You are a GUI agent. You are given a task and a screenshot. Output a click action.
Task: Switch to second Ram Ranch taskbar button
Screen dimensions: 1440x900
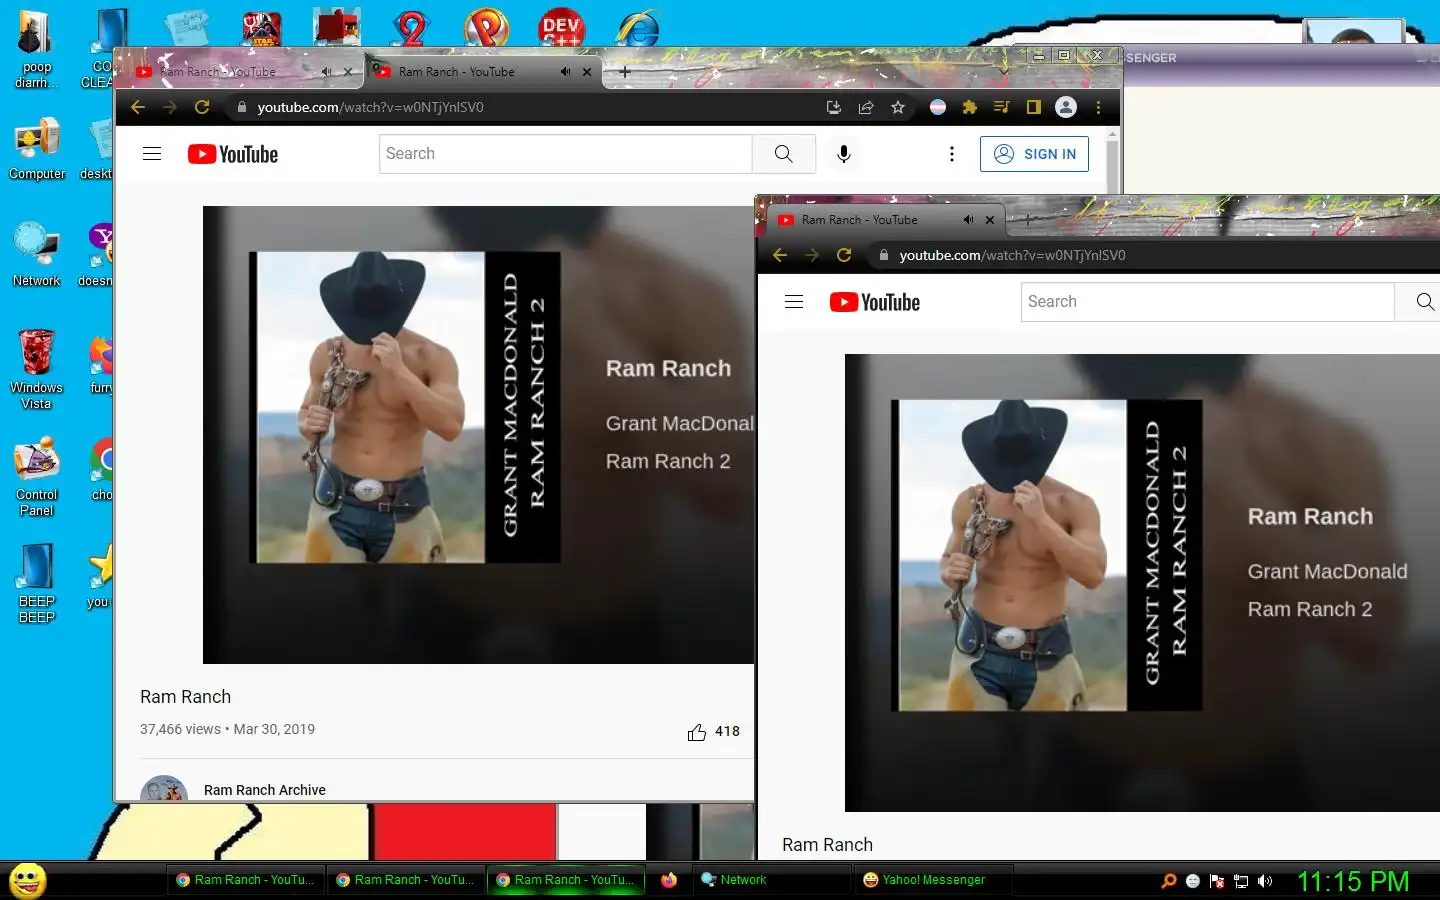pos(406,880)
